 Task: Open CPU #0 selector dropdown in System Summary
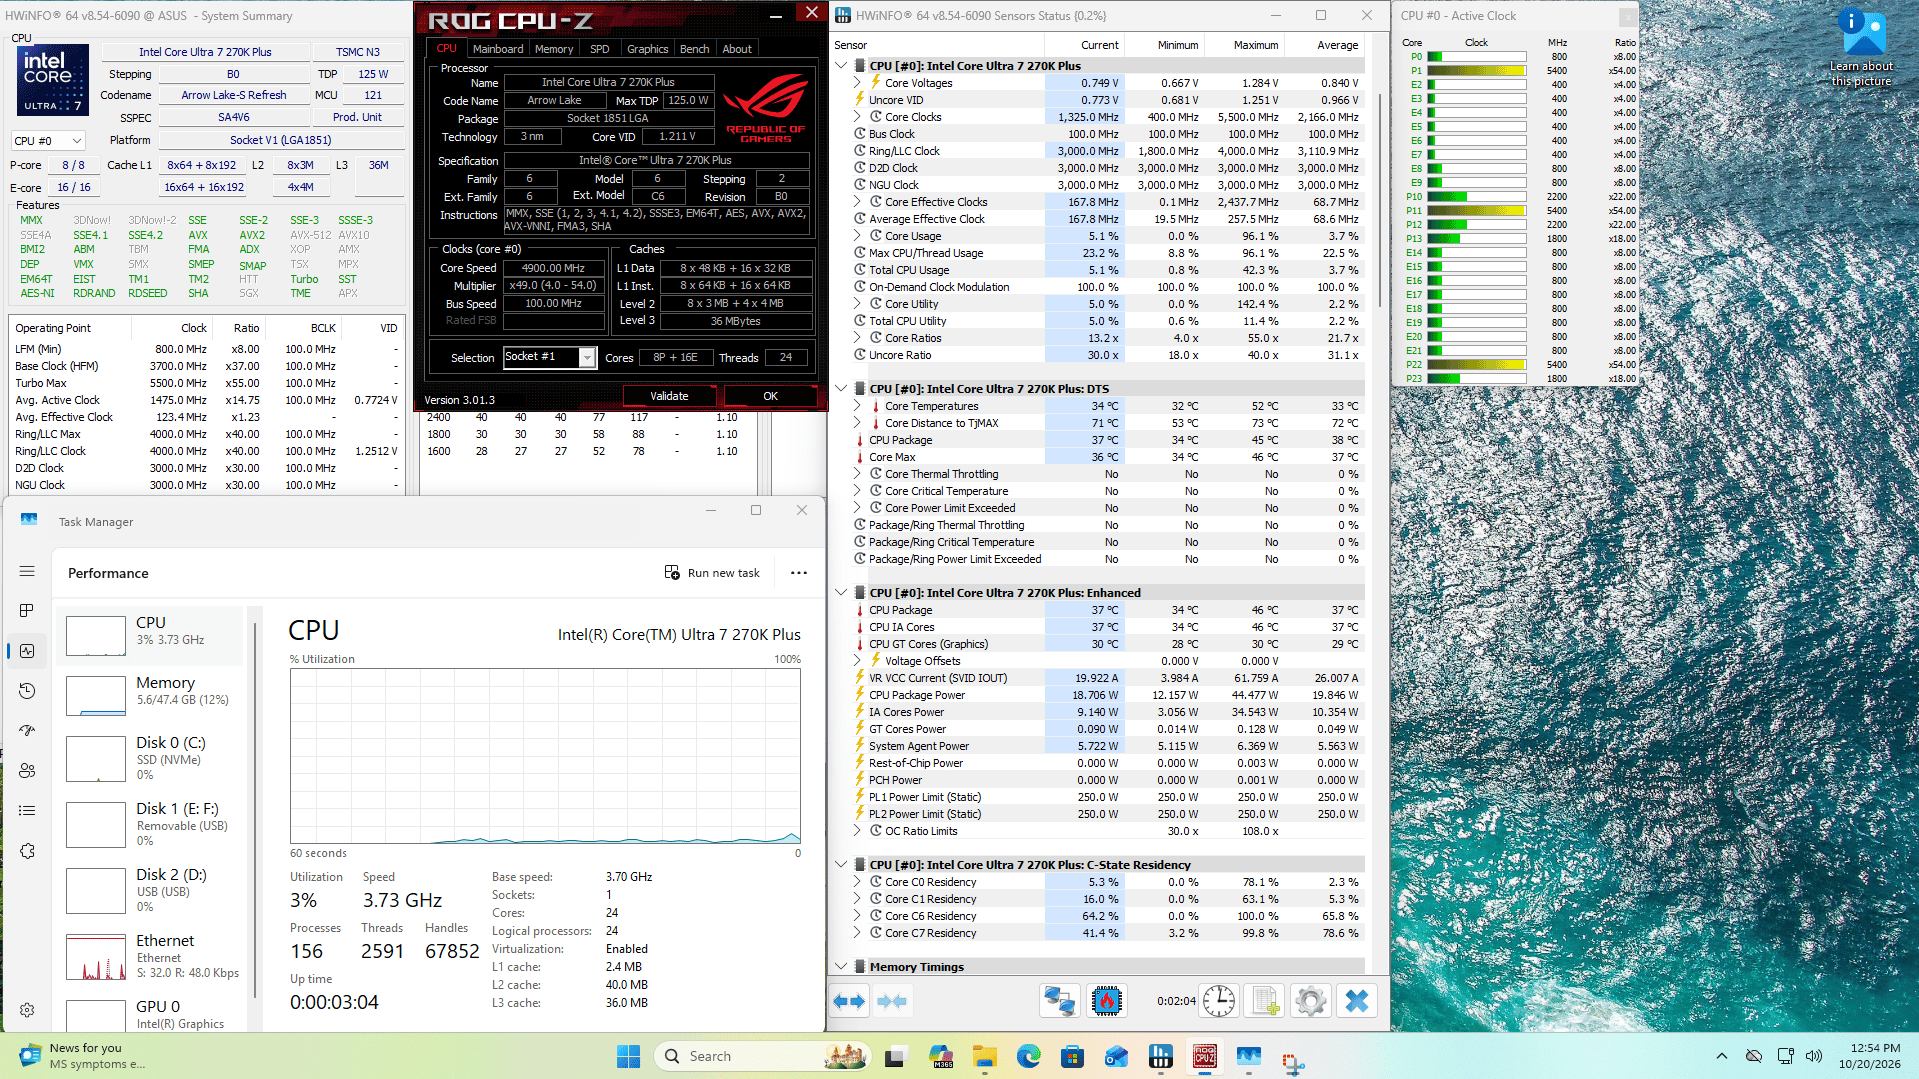click(48, 141)
